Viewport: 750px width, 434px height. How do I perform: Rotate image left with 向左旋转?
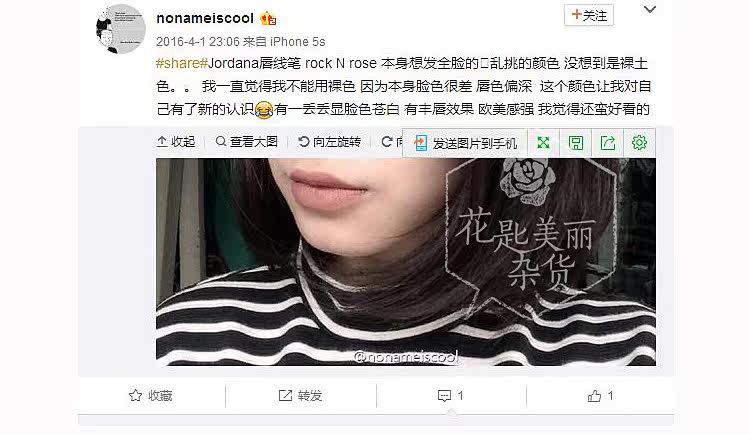(330, 142)
